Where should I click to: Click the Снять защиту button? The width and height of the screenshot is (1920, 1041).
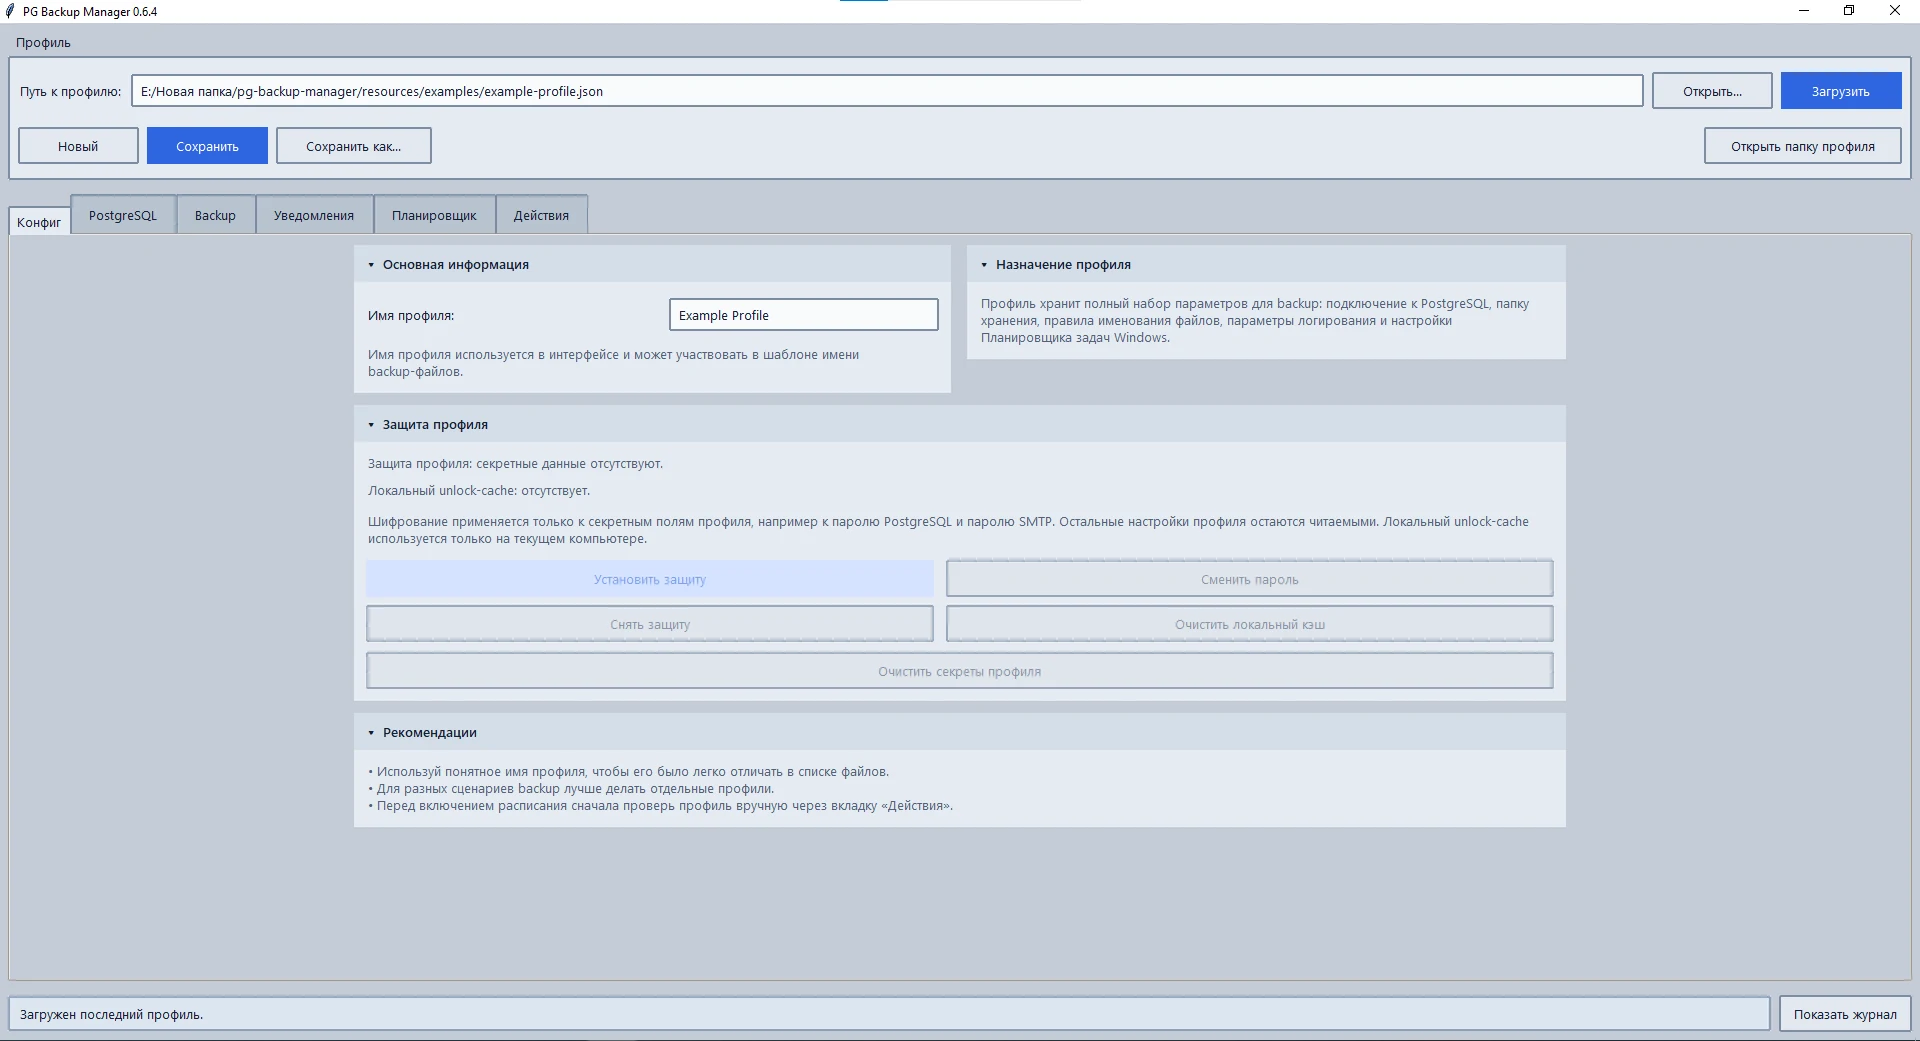(650, 624)
